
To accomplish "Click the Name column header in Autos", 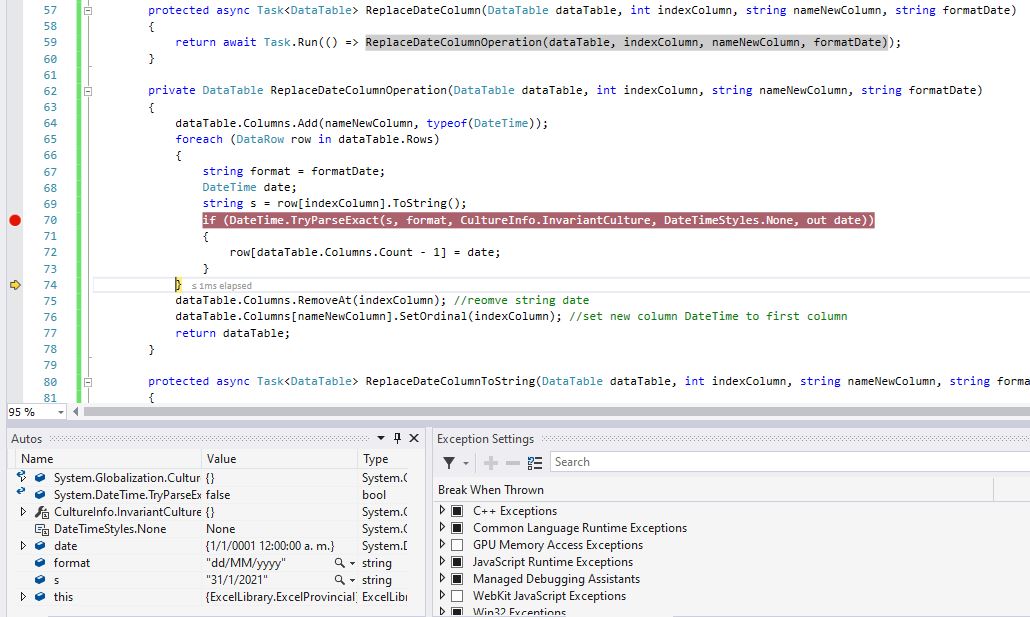I will (109, 459).
